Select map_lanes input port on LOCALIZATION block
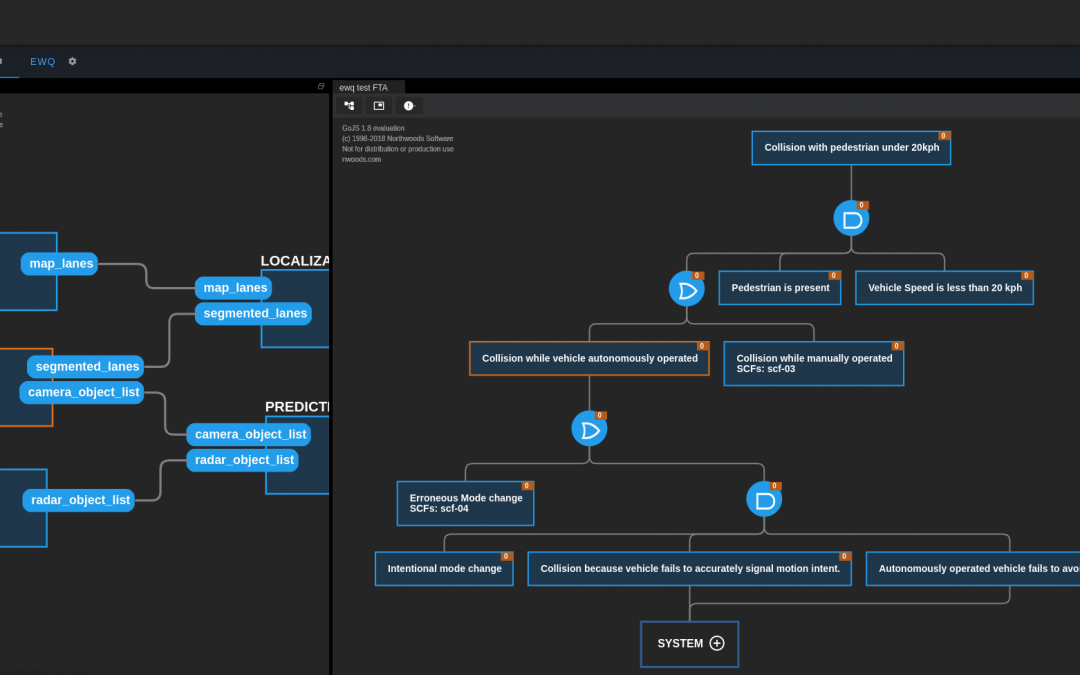Image resolution: width=1080 pixels, height=675 pixels. point(233,288)
